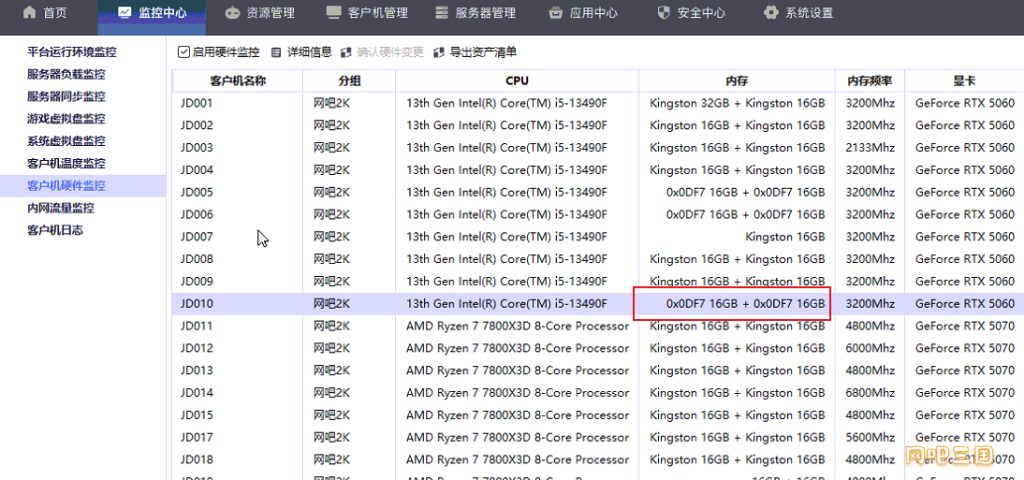This screenshot has height=480, width=1024.
Task: Click the icon beside 确认硬件变更
Action: coord(346,52)
